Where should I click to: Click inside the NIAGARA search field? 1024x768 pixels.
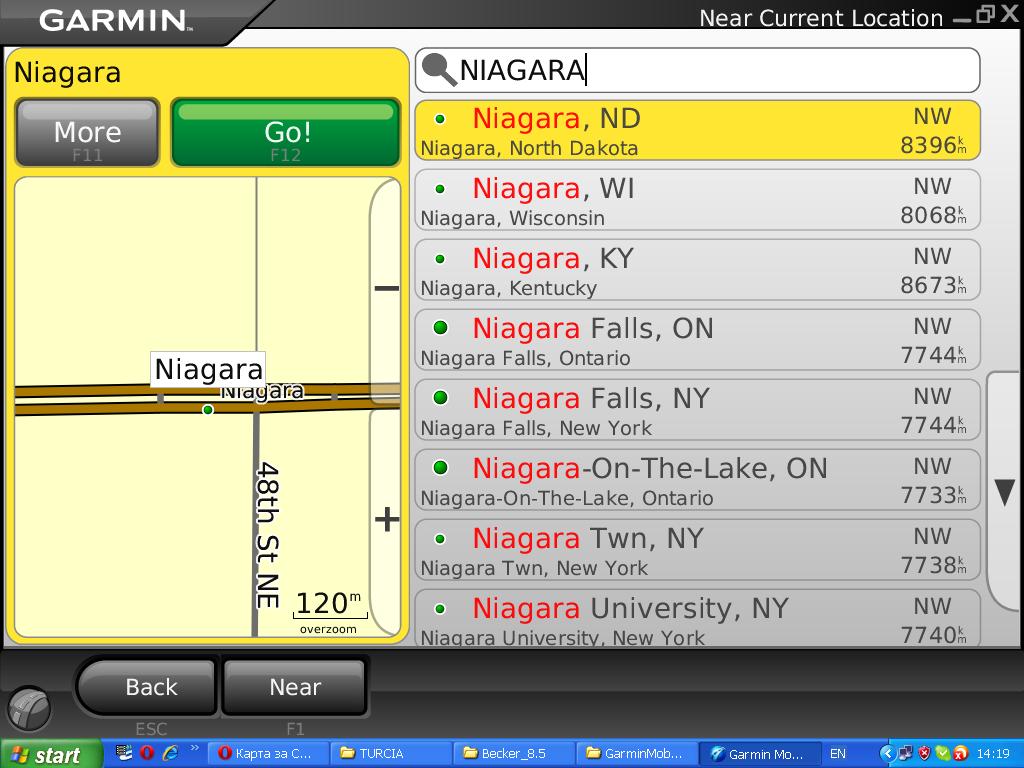click(x=697, y=70)
